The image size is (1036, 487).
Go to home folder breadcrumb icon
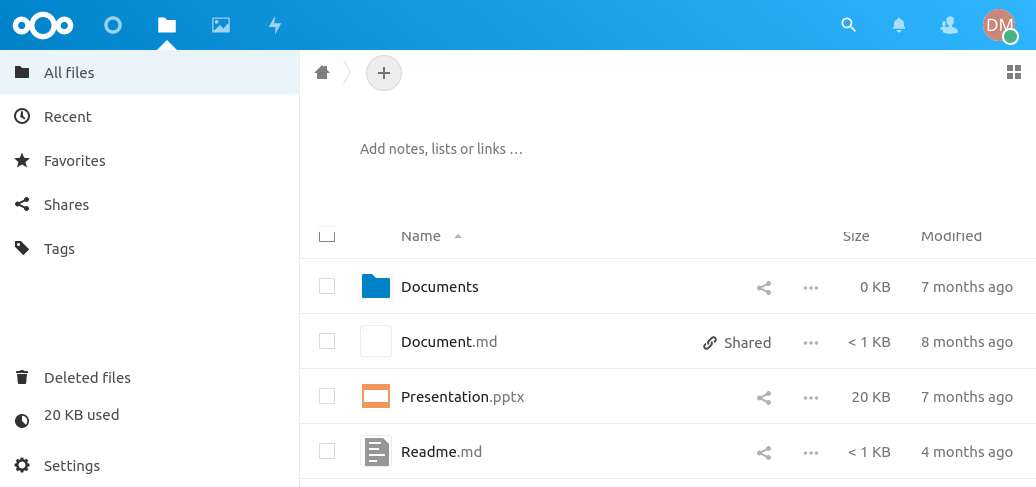[x=322, y=72]
